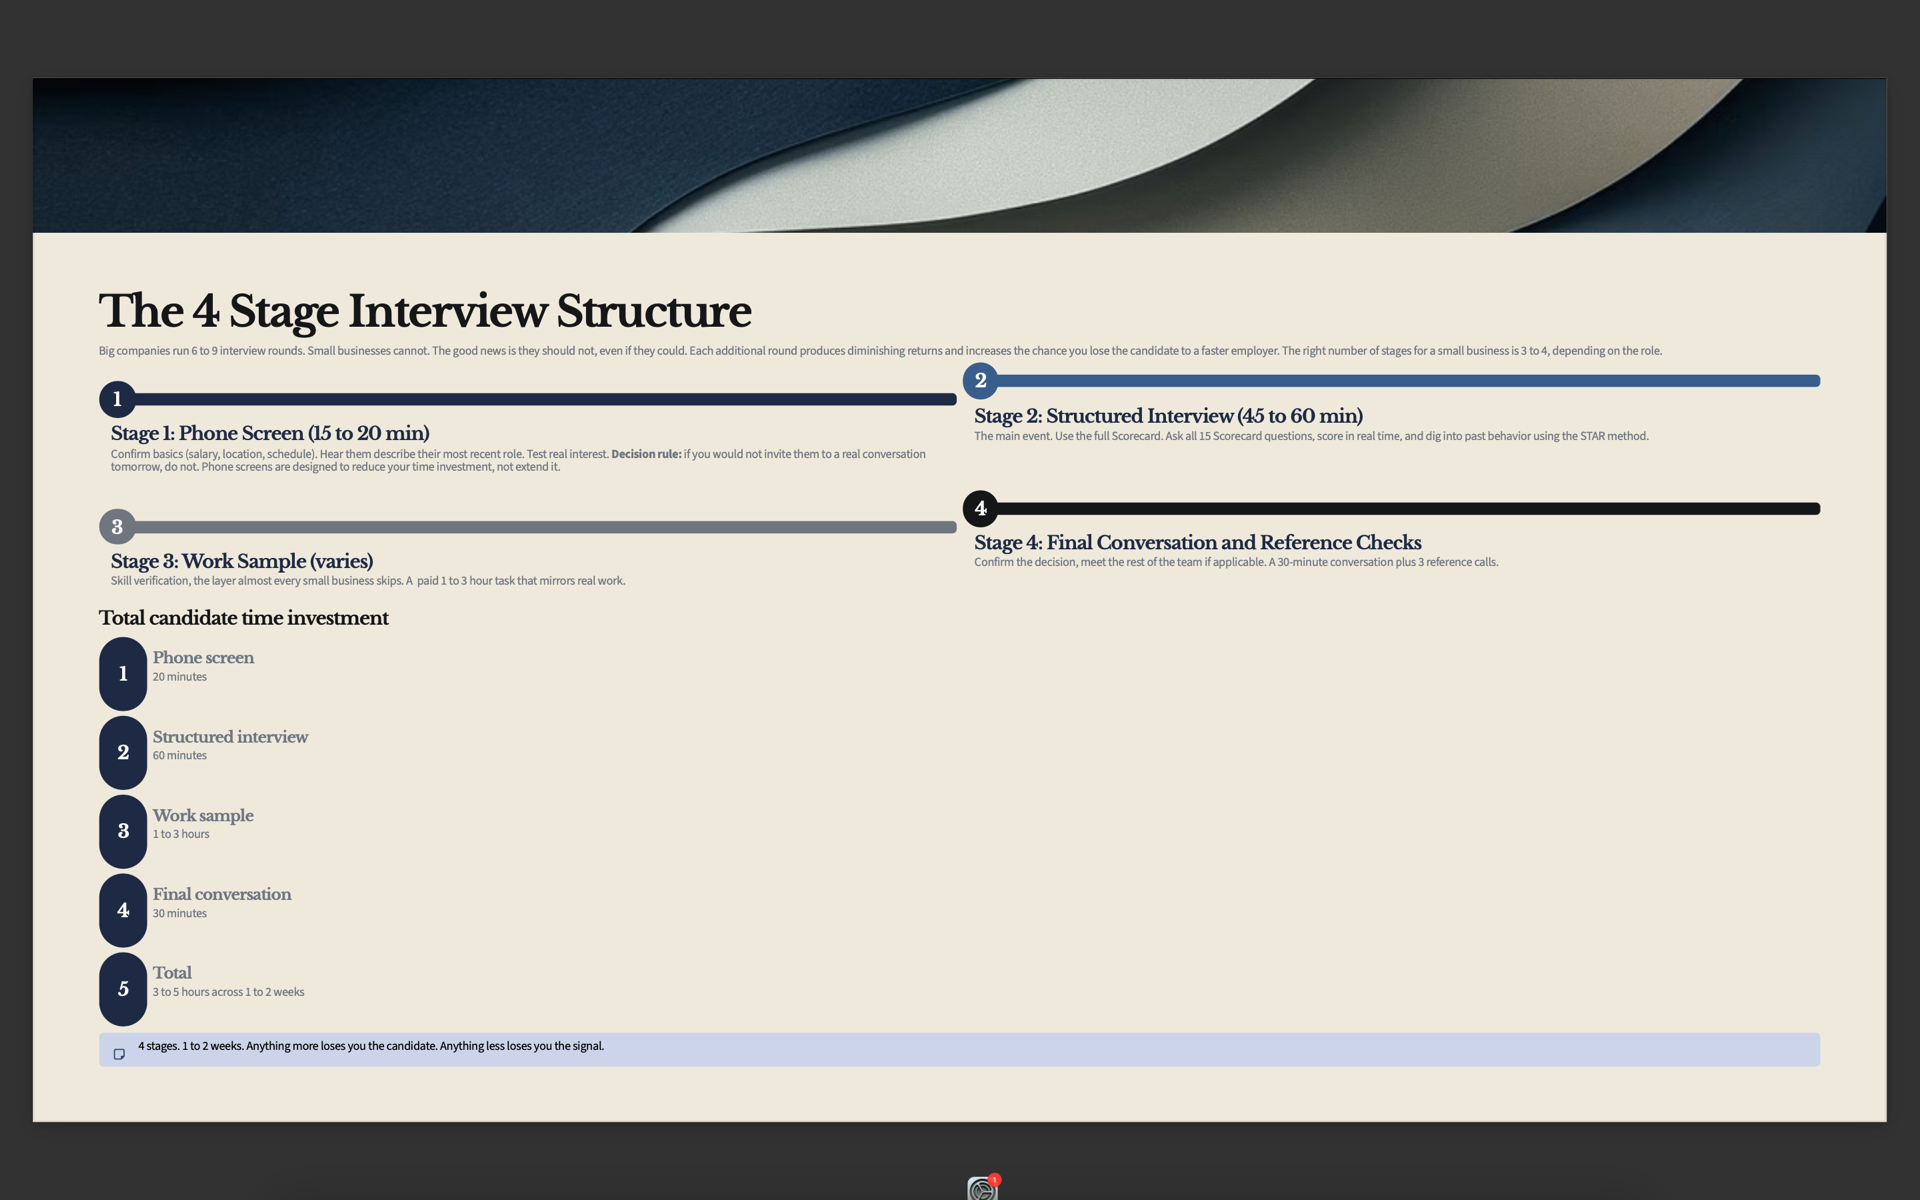Click the number 2 pill beside Structured interview
1920x1200 pixels.
123,752
